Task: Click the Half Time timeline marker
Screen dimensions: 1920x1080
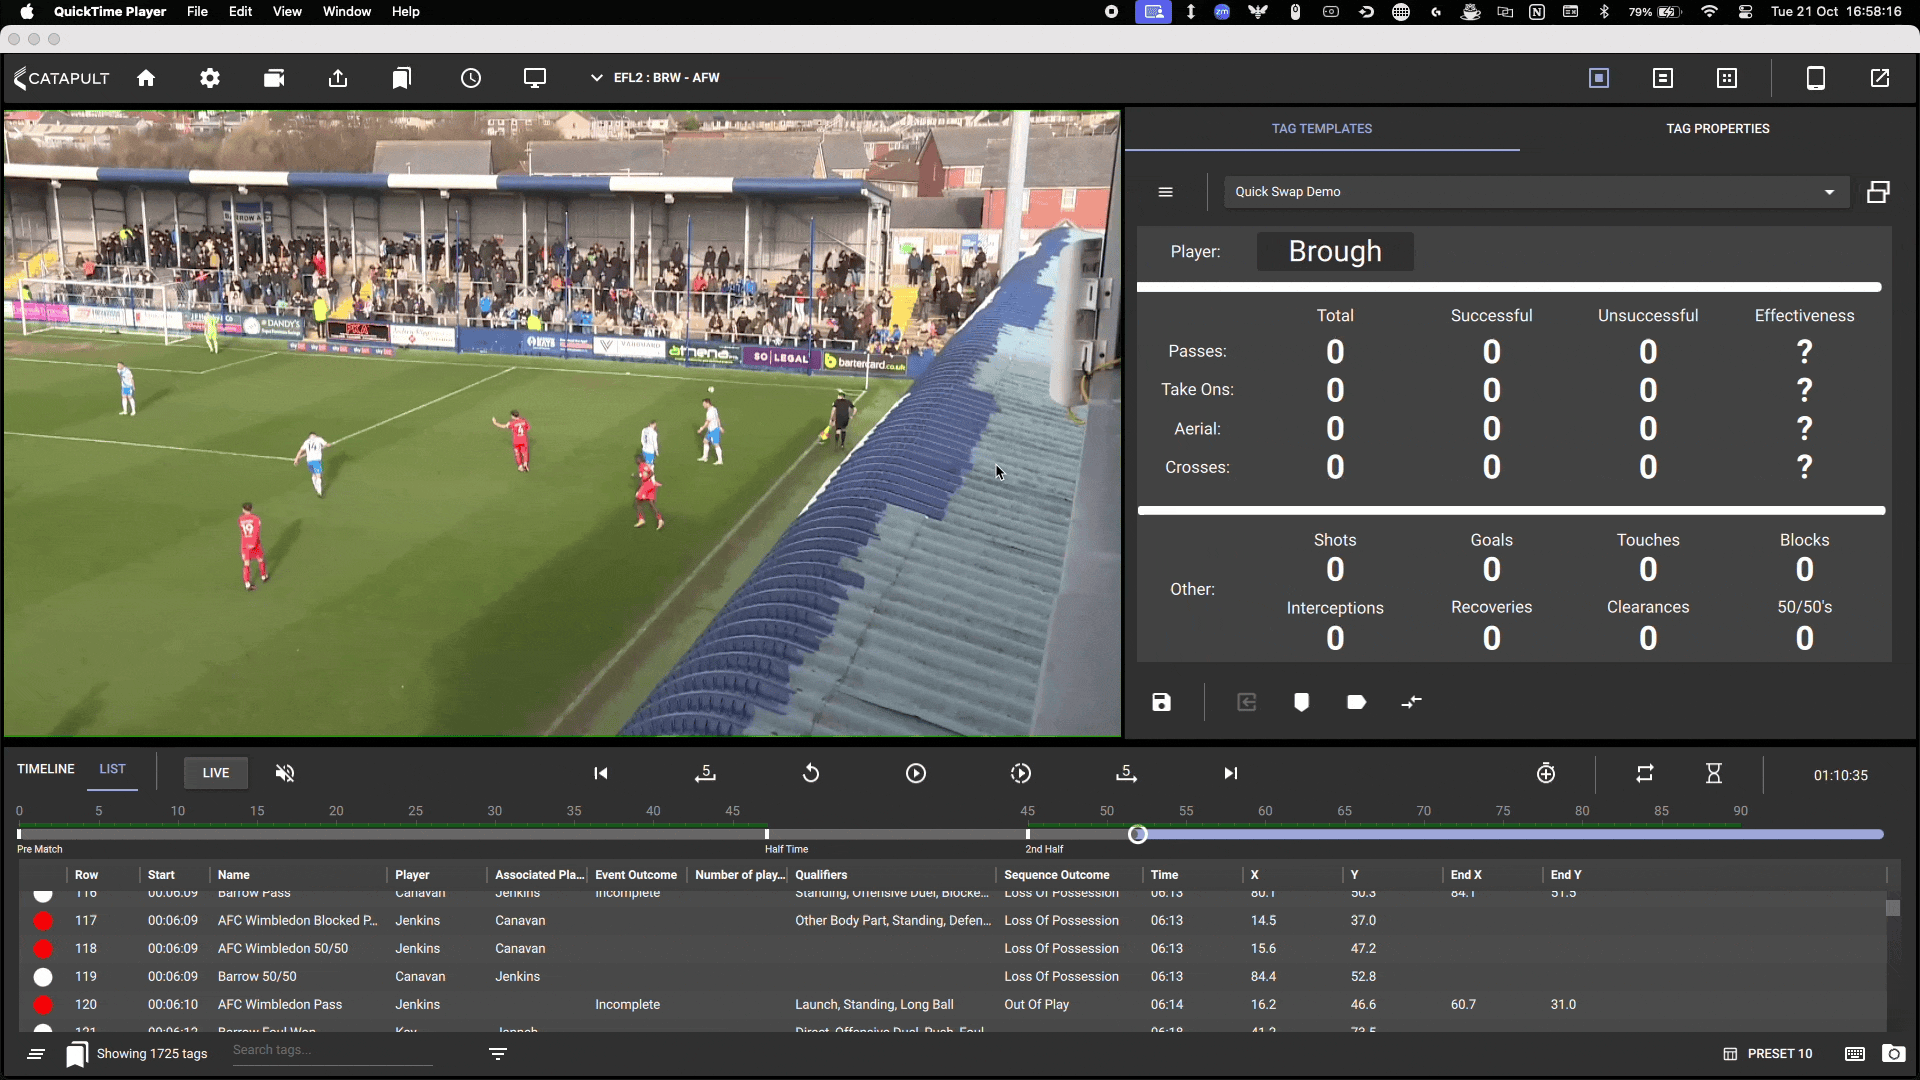Action: click(767, 834)
